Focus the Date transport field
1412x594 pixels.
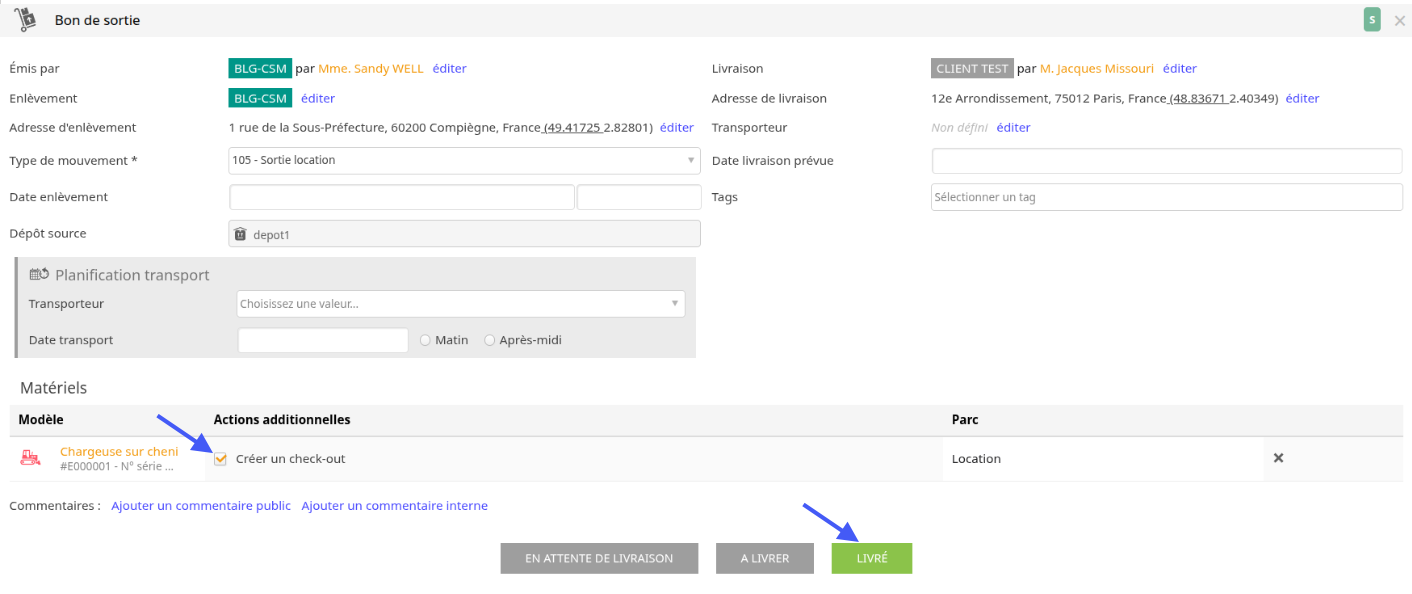323,340
